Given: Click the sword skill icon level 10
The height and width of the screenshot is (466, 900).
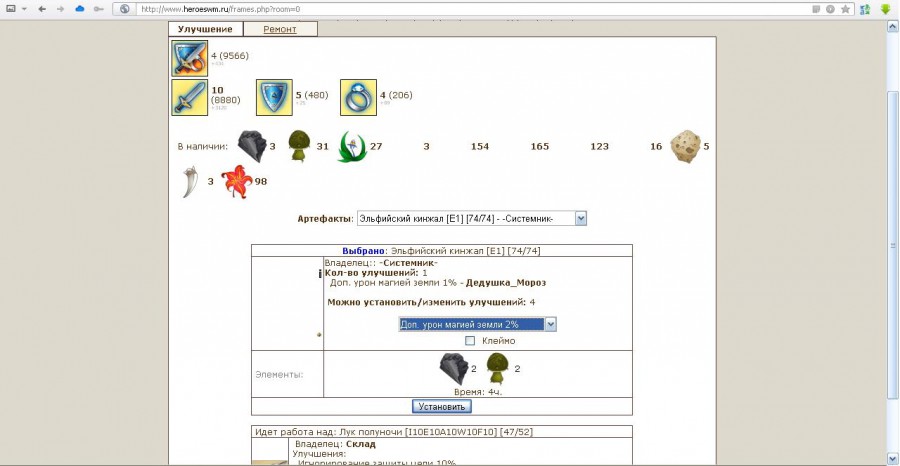Looking at the screenshot, I should 189,98.
